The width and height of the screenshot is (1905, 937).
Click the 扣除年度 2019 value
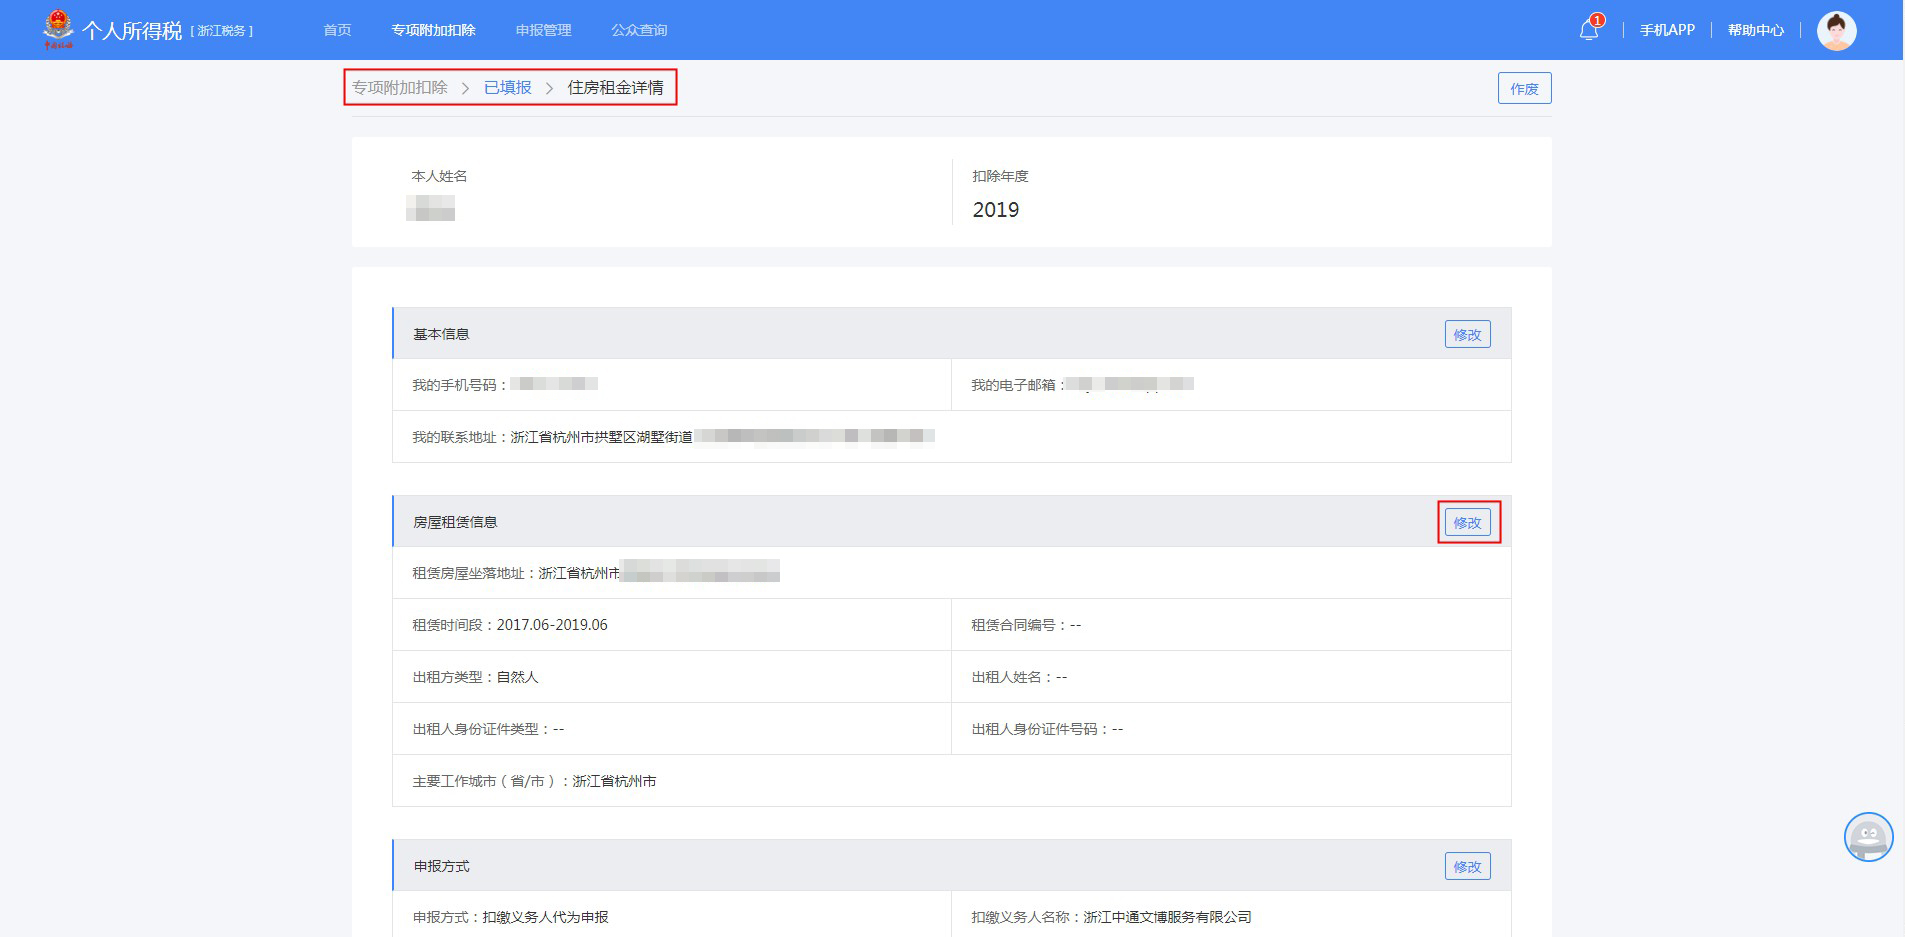point(995,210)
